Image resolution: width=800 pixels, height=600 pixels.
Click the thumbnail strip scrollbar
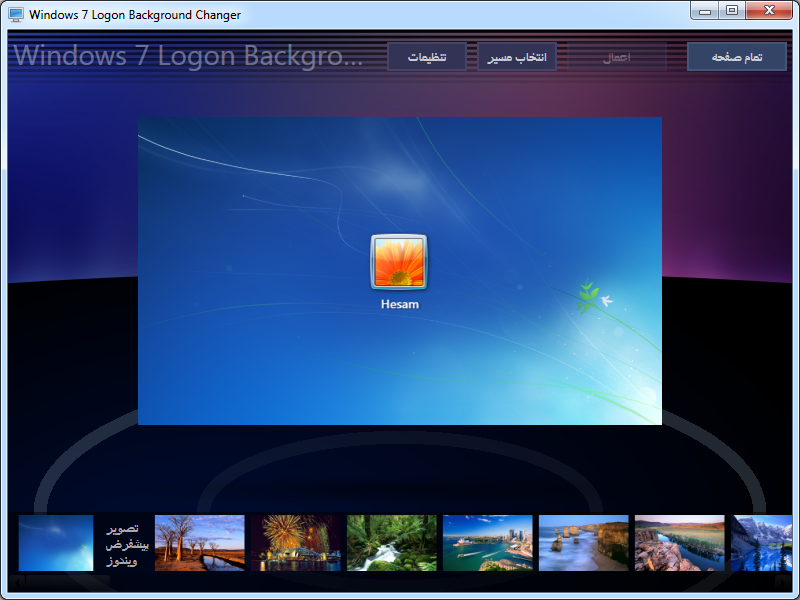coord(400,581)
